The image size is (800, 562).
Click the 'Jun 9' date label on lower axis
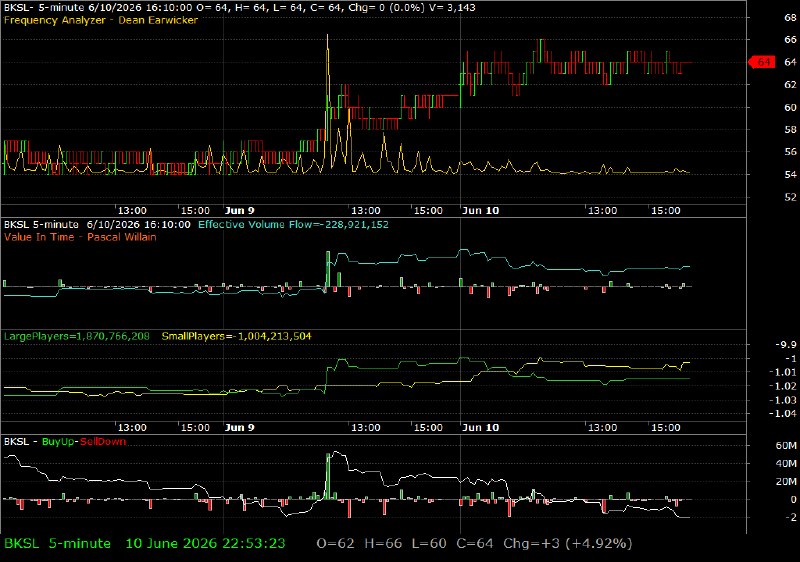pyautogui.click(x=239, y=427)
